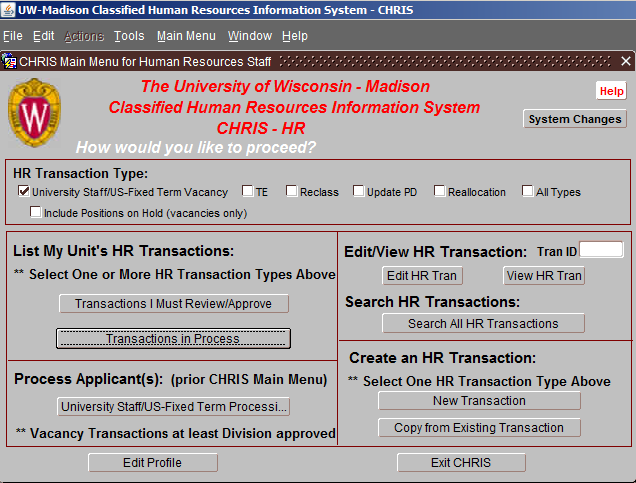Click the 'Search HR Transactions:' heading
The image size is (636, 483).
[x=432, y=302]
